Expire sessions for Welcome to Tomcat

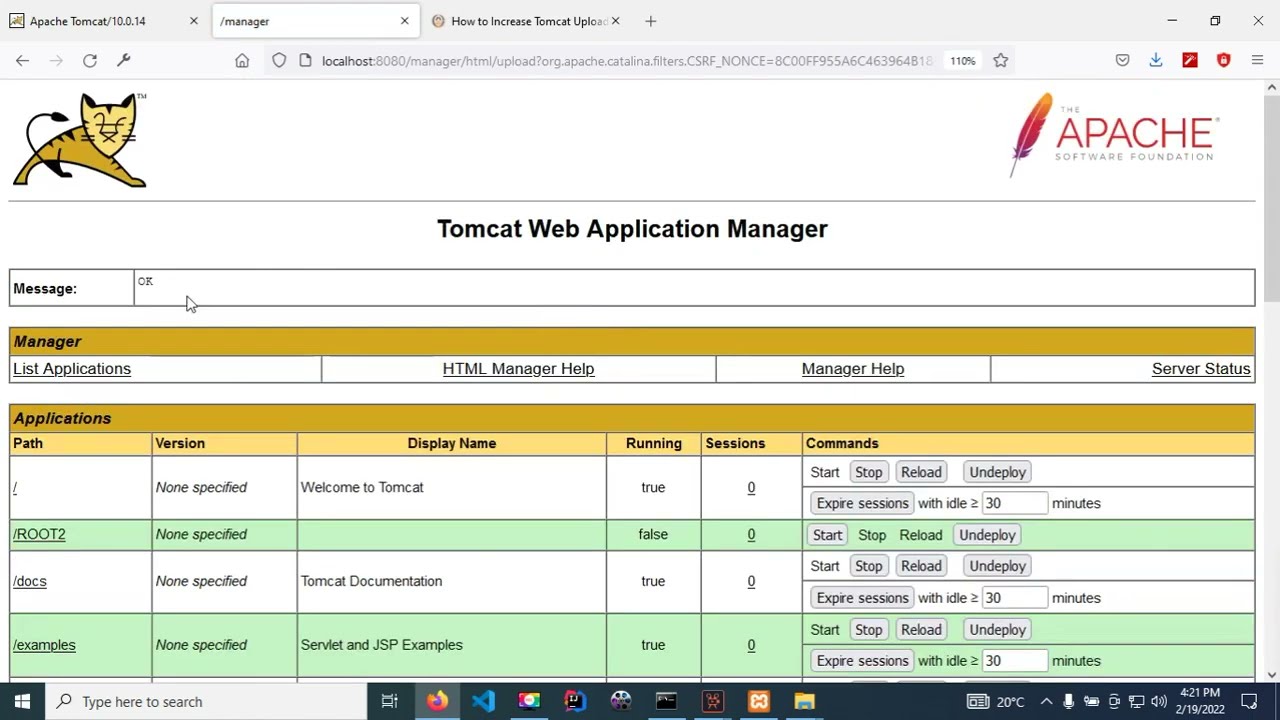pos(862,503)
